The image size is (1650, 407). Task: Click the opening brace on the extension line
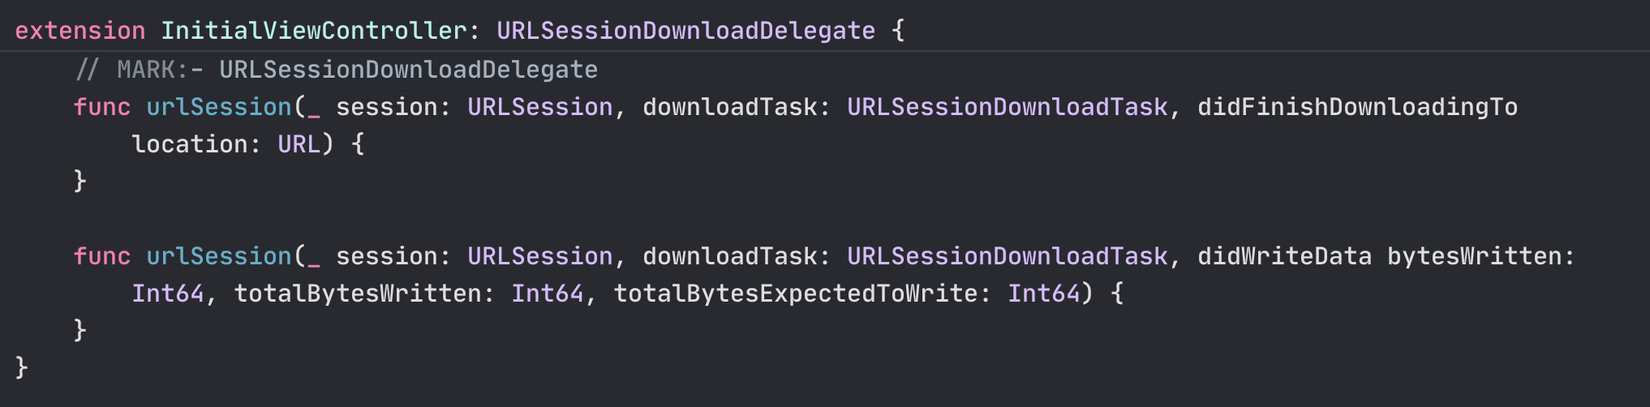tap(898, 31)
